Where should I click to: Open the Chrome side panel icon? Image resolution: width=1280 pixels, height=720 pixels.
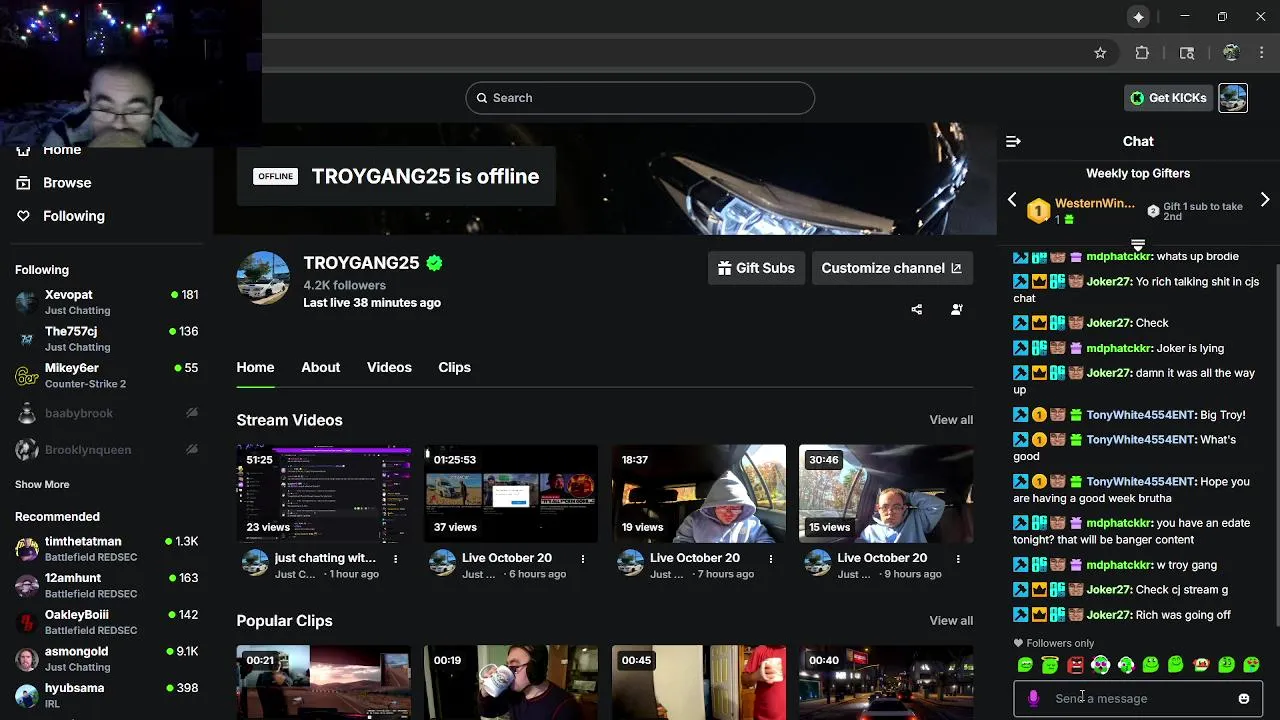[x=1187, y=53]
